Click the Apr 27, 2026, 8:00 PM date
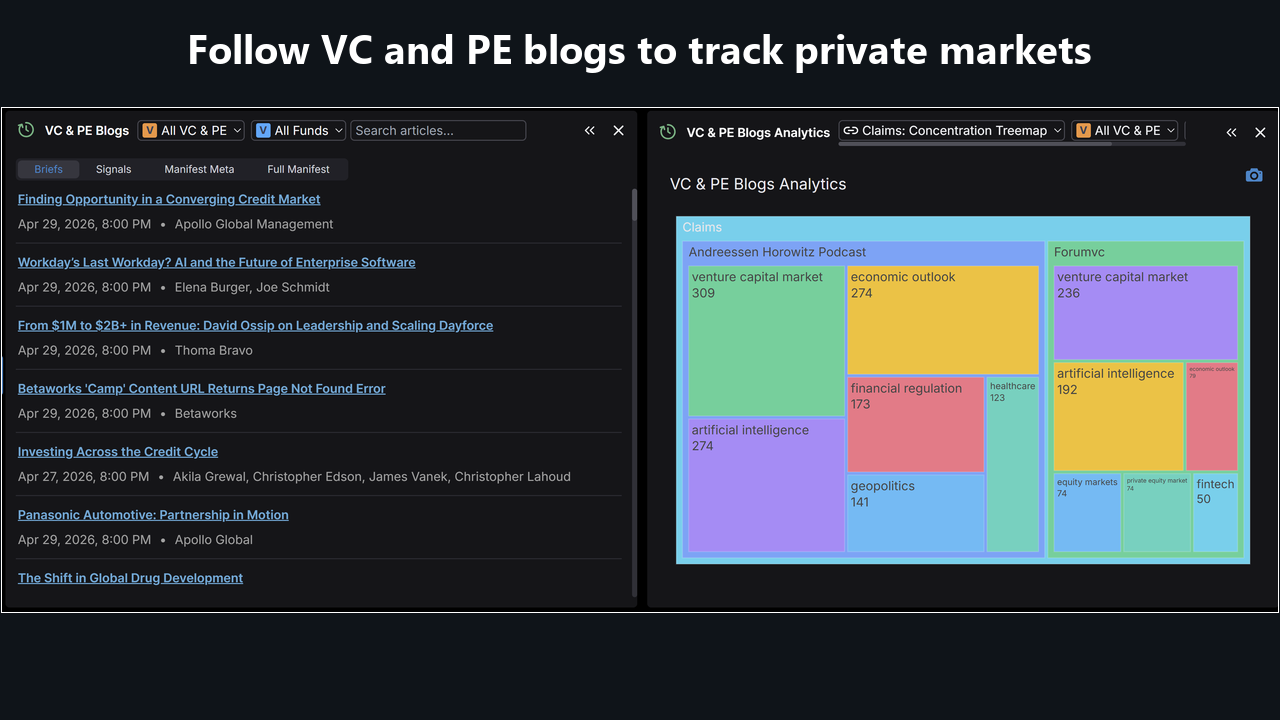The height and width of the screenshot is (720, 1280). point(83,476)
